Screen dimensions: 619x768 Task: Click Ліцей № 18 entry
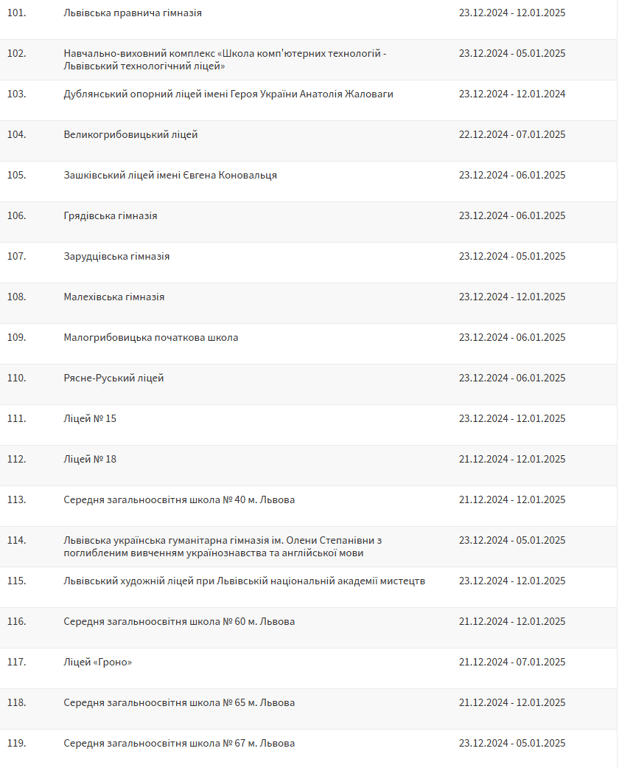tap(90, 459)
